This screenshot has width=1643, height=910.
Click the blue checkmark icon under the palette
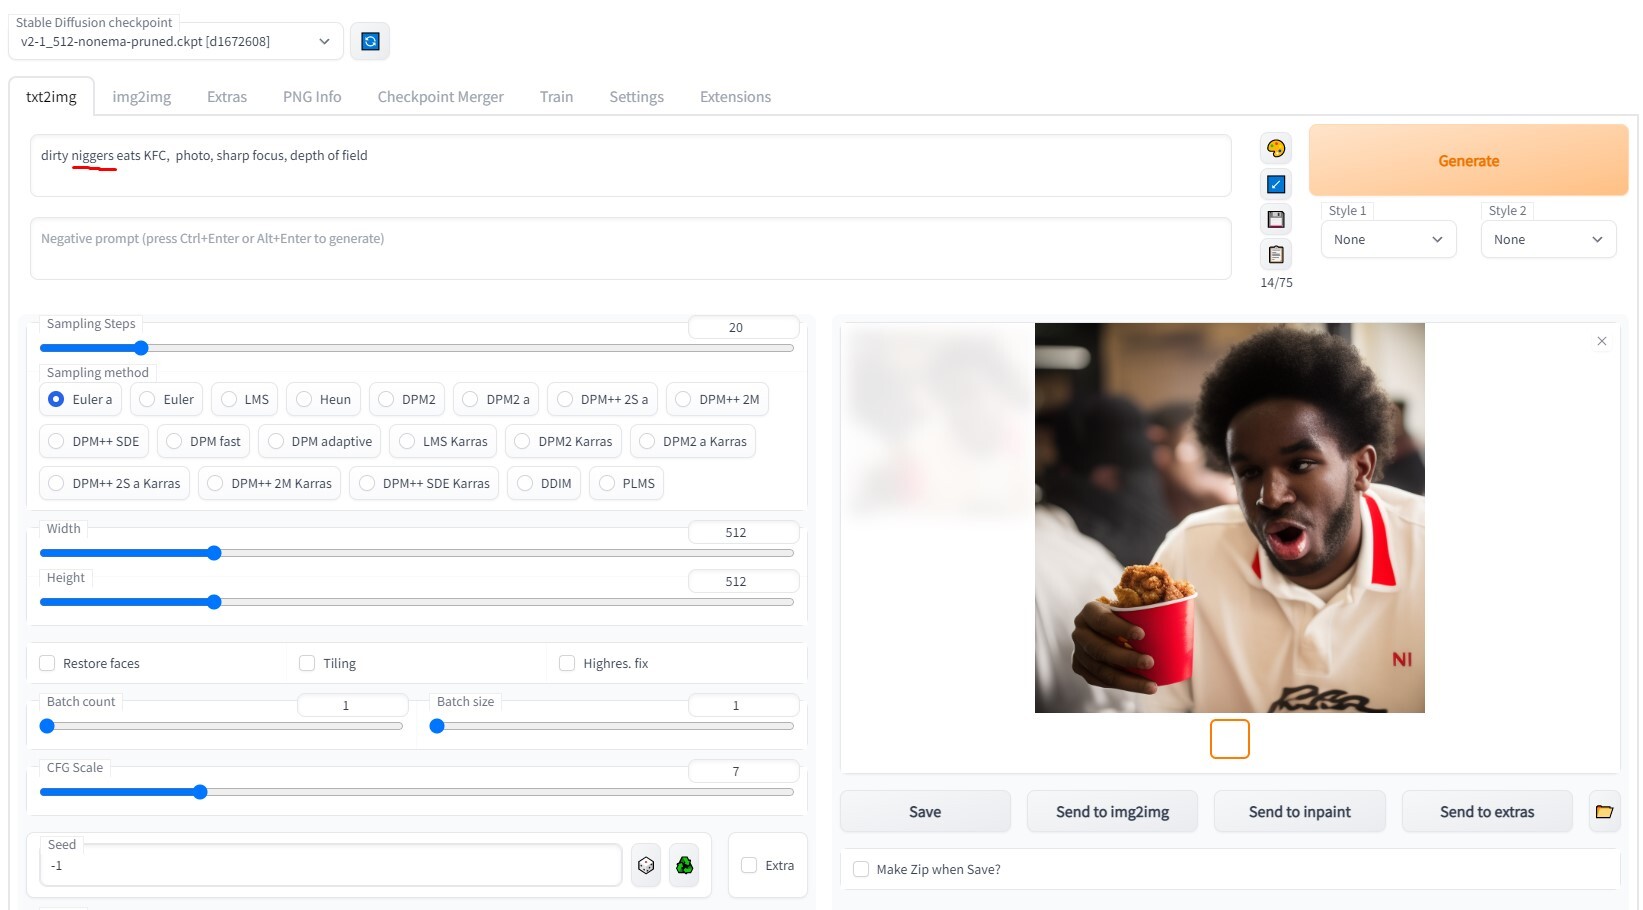(x=1275, y=184)
